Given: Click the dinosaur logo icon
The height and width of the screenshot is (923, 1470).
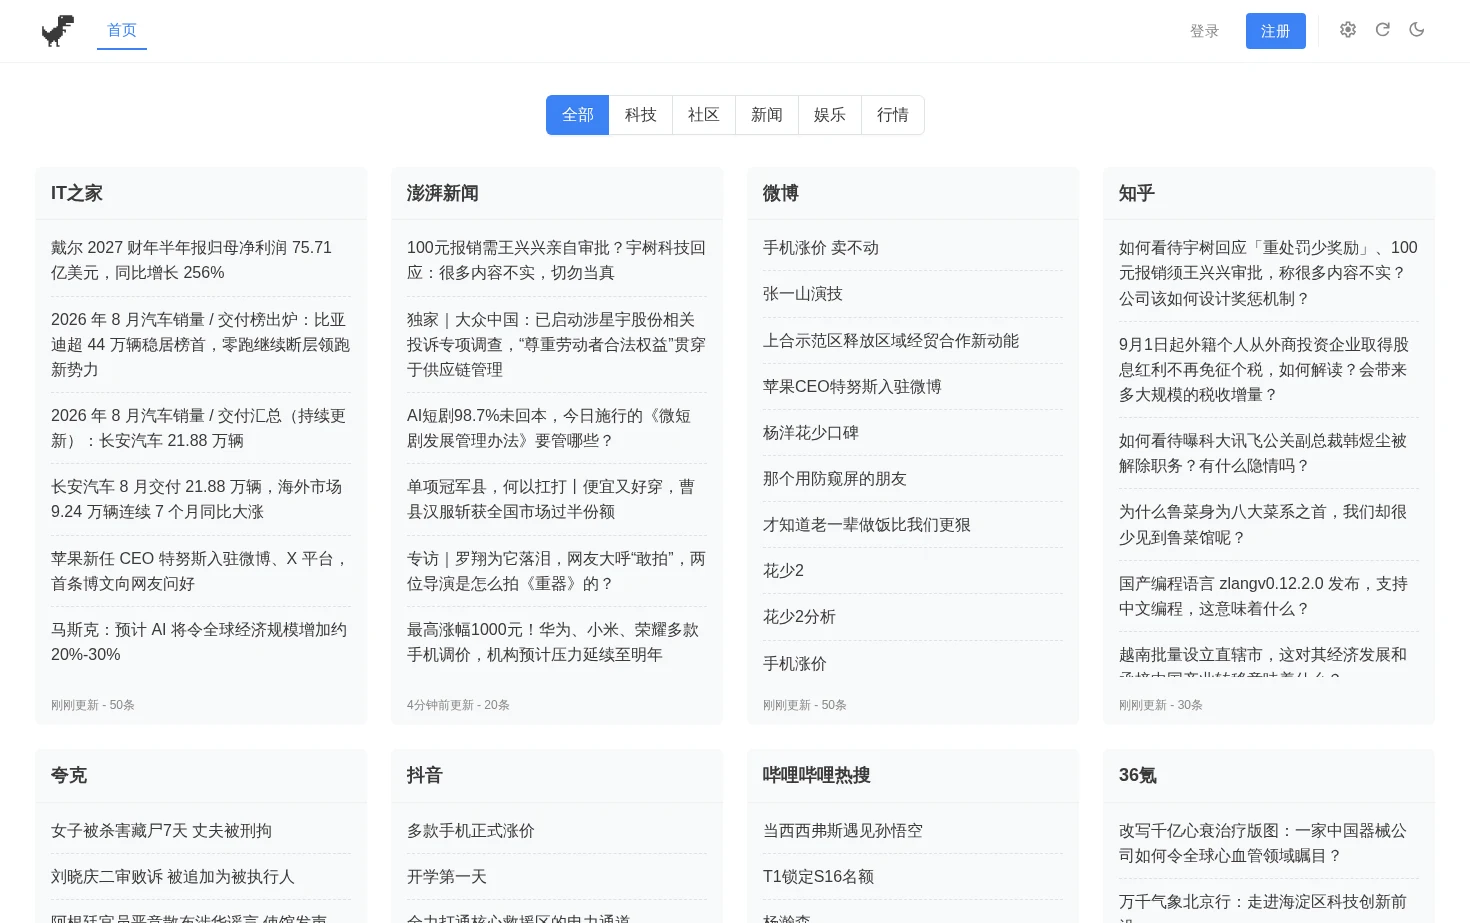Looking at the screenshot, I should click(58, 31).
